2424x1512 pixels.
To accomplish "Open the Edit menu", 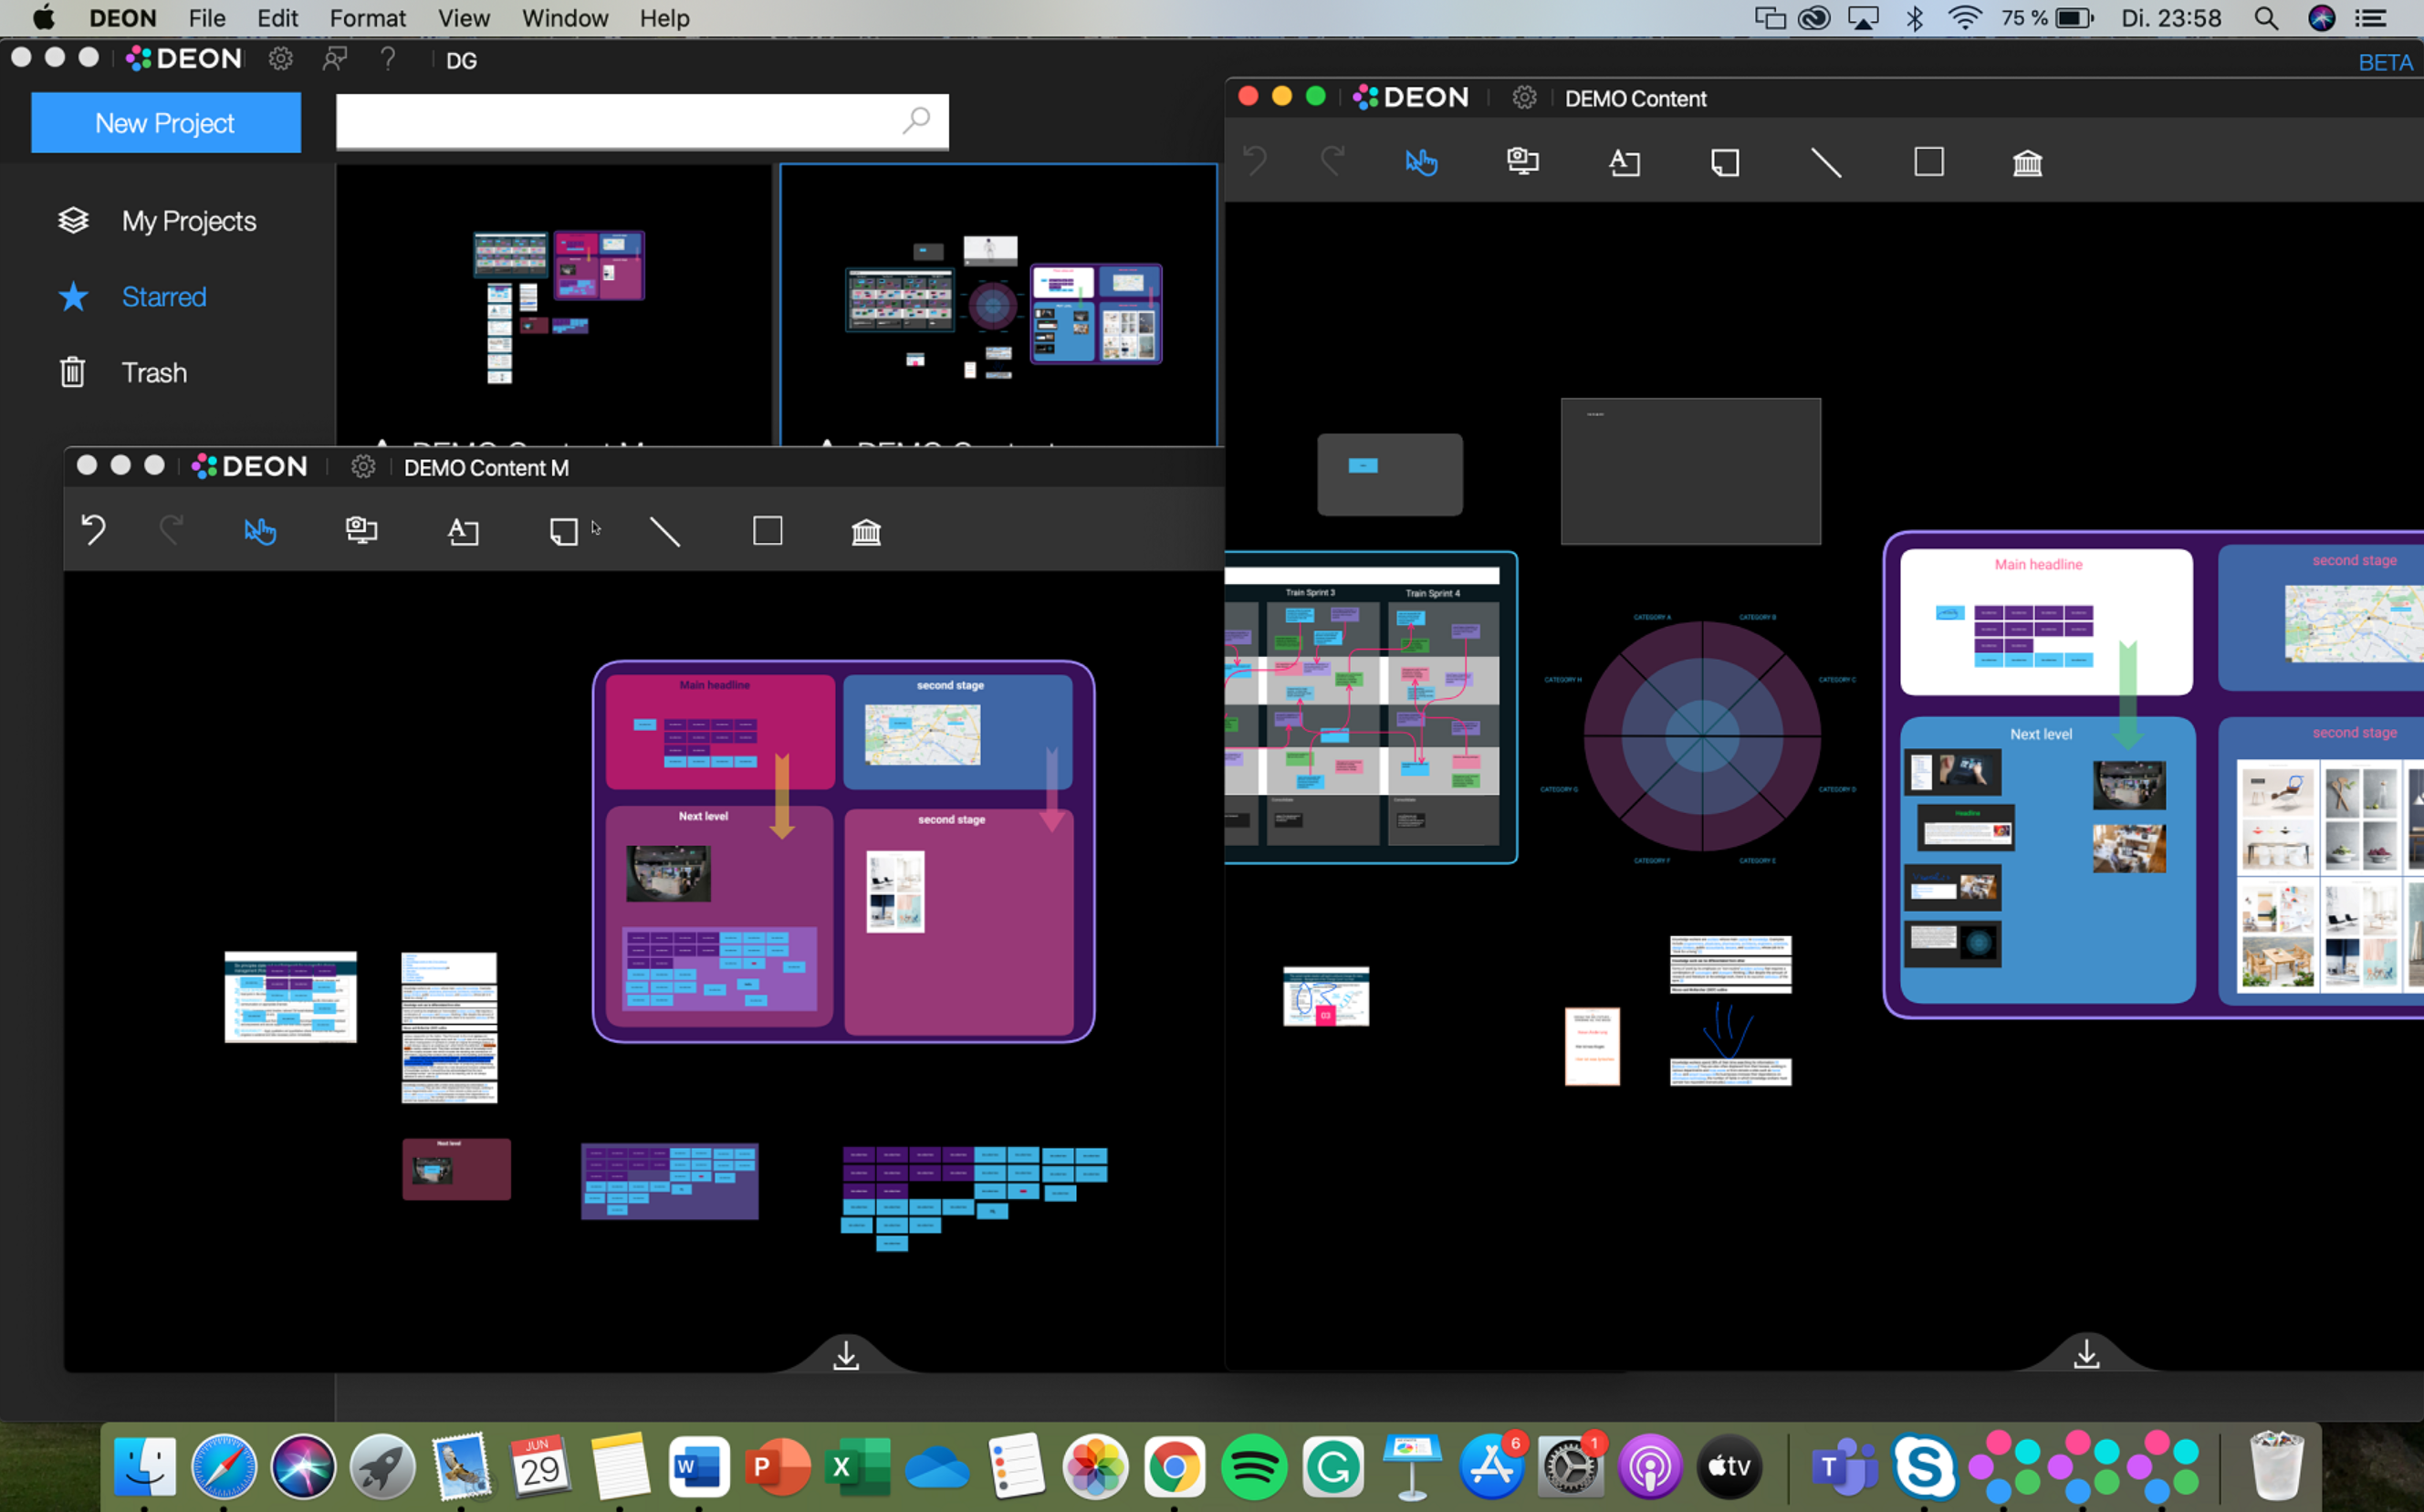I will (x=277, y=18).
